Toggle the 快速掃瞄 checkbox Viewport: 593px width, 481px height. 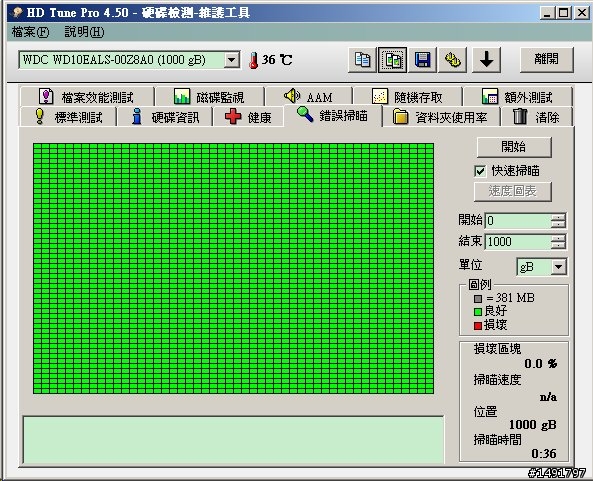click(x=480, y=171)
